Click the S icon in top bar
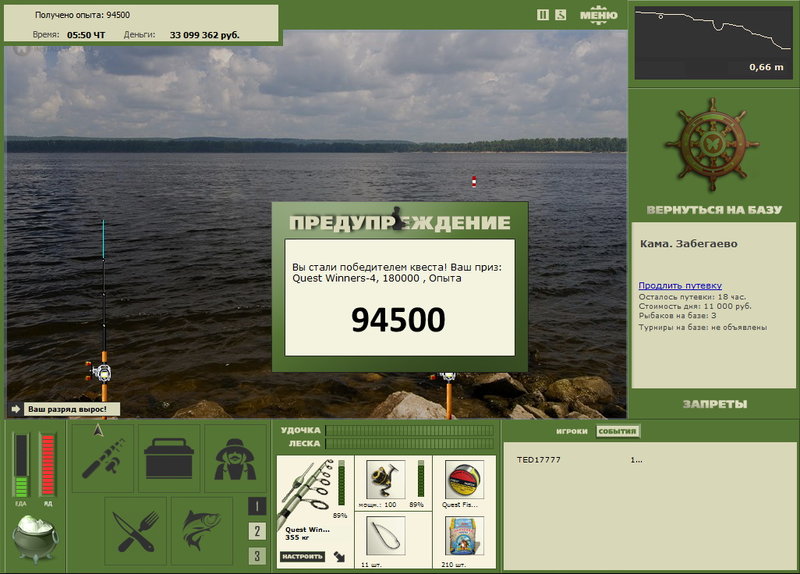 pos(560,15)
